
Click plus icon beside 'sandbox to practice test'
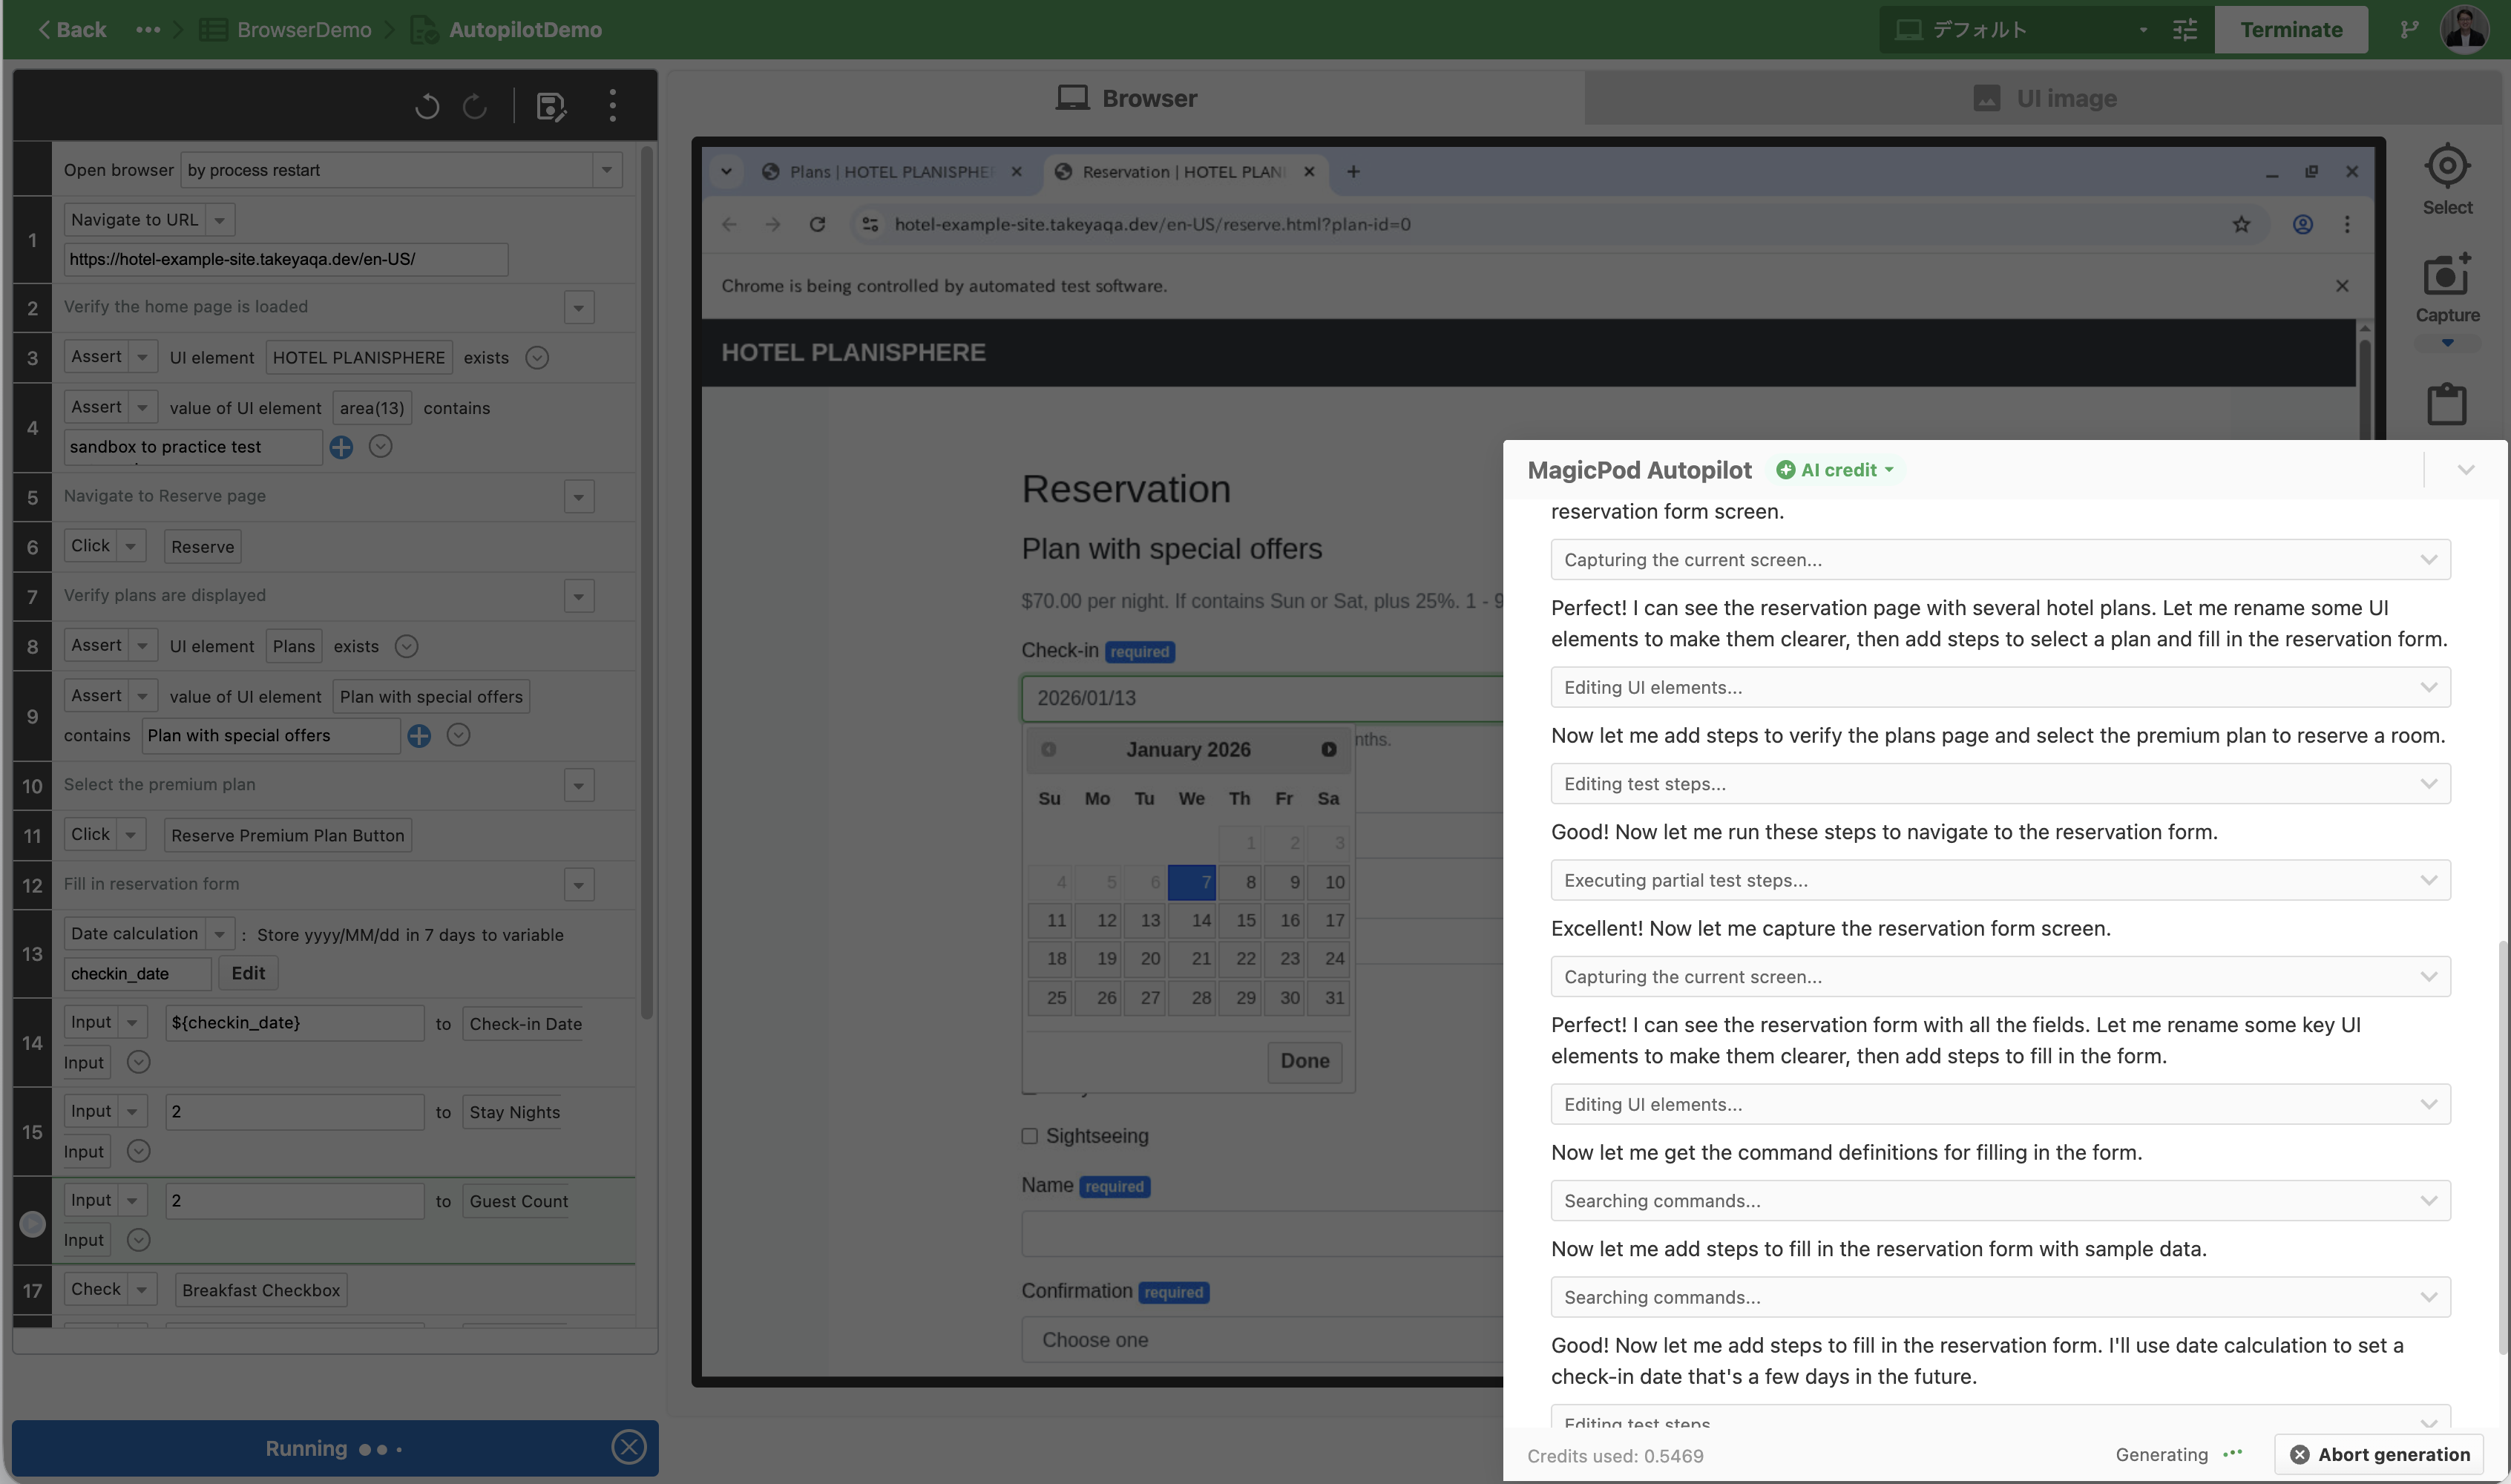click(x=341, y=447)
